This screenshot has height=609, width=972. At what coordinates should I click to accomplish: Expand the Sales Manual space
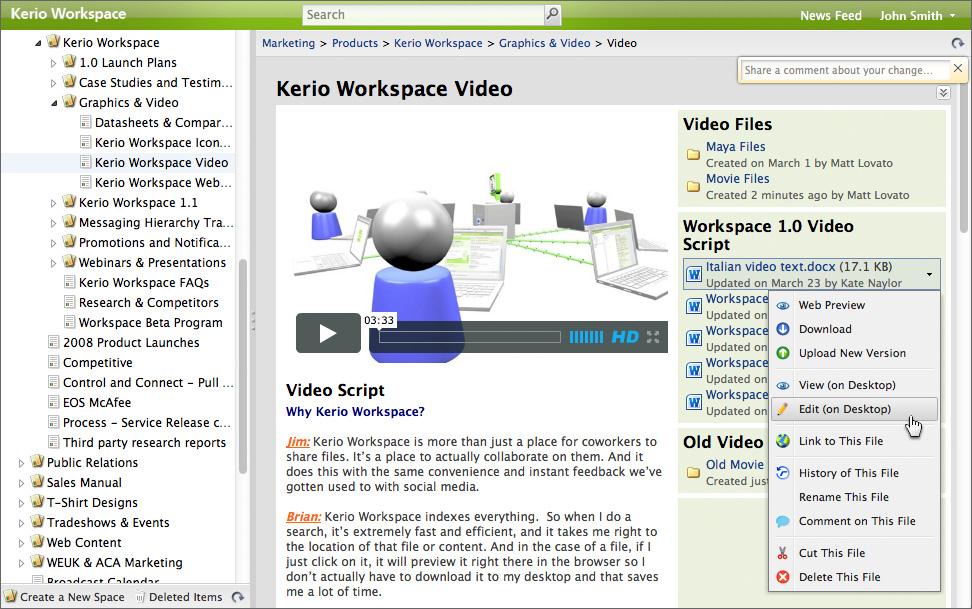point(22,483)
